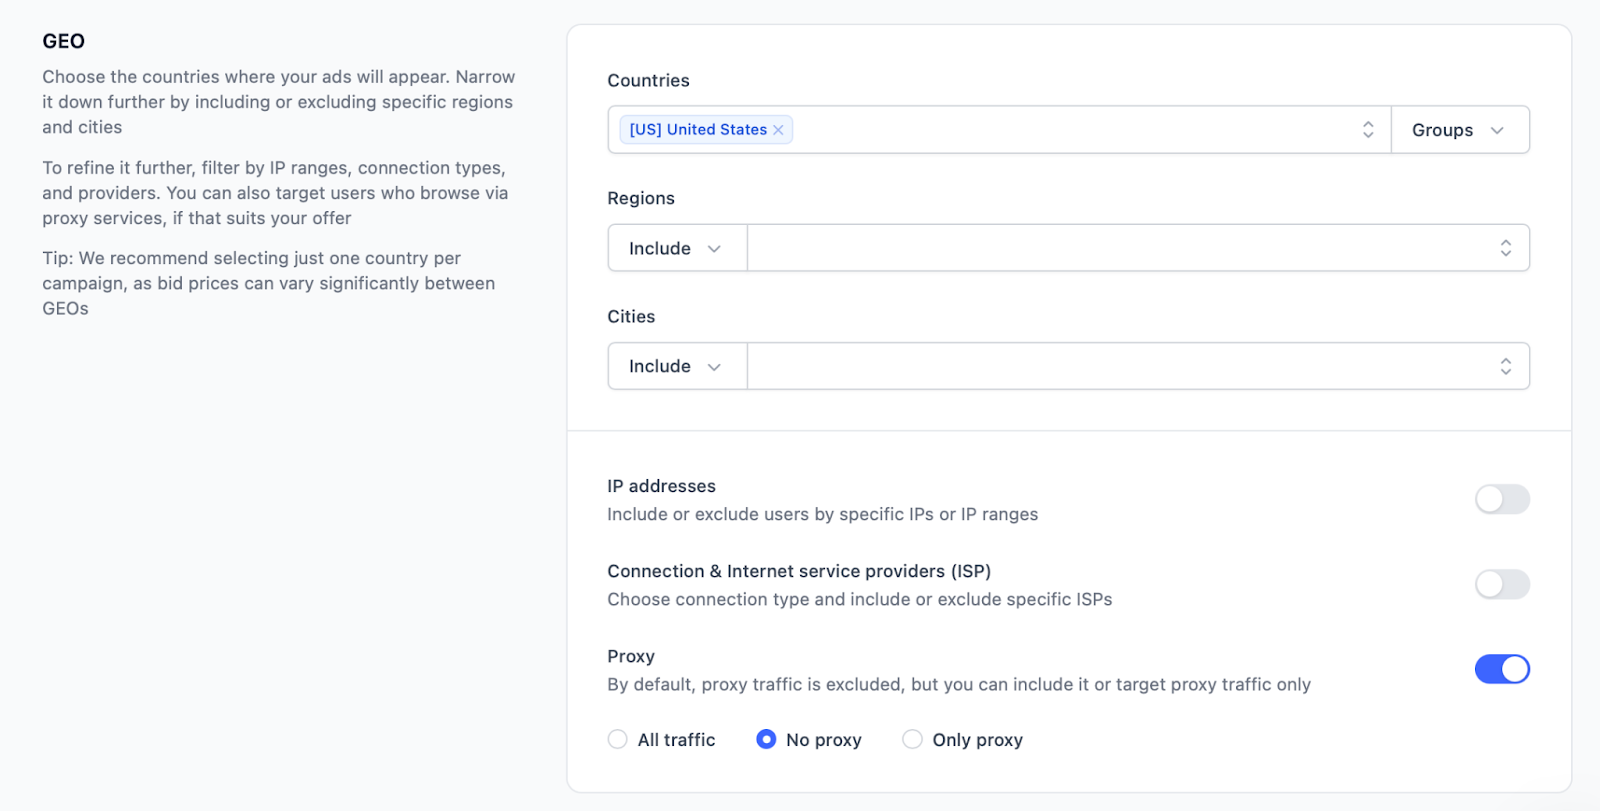The width and height of the screenshot is (1600, 811).
Task: Open the Groups dropdown
Action: [1443, 130]
